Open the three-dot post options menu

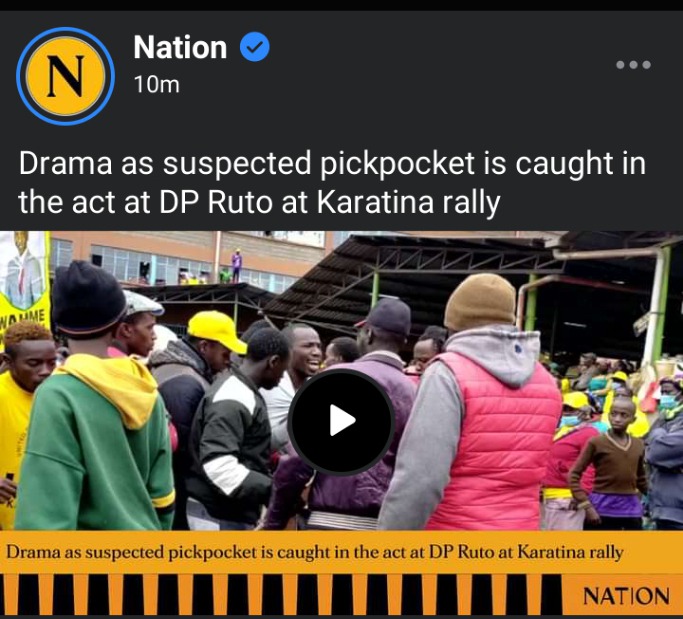pos(633,65)
